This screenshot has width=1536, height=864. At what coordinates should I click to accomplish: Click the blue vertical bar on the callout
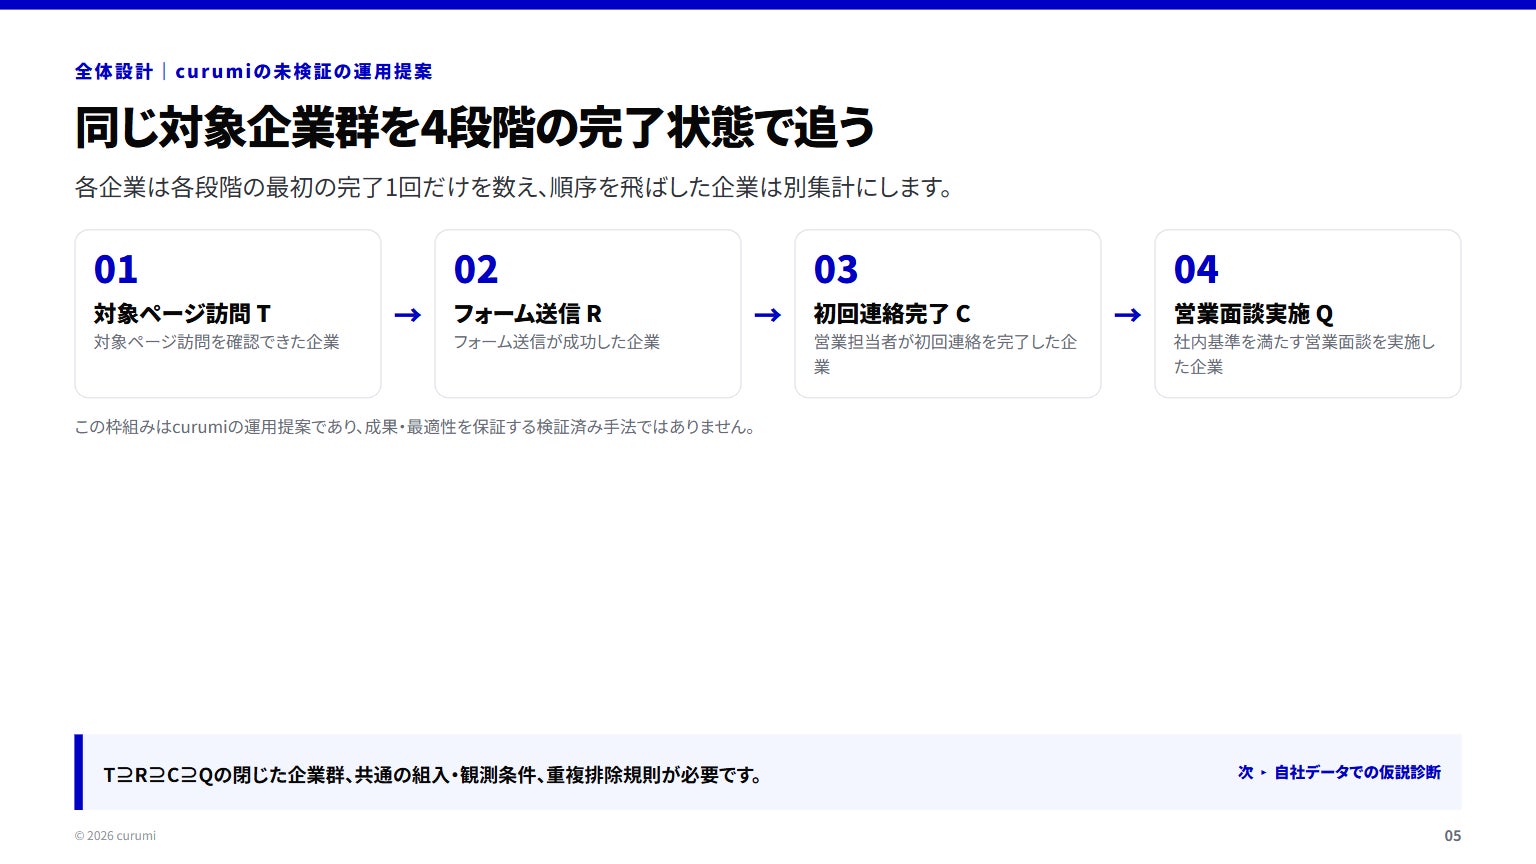pyautogui.click(x=79, y=772)
